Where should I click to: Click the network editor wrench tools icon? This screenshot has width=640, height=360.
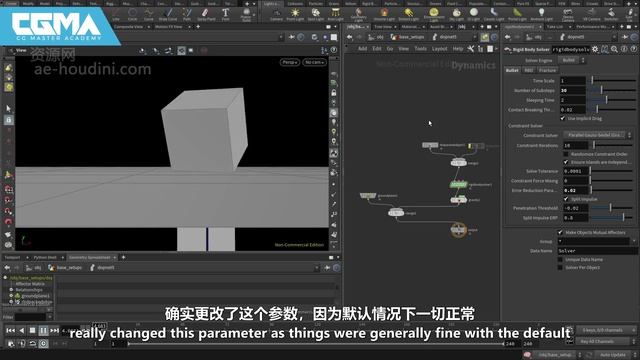tap(471, 49)
